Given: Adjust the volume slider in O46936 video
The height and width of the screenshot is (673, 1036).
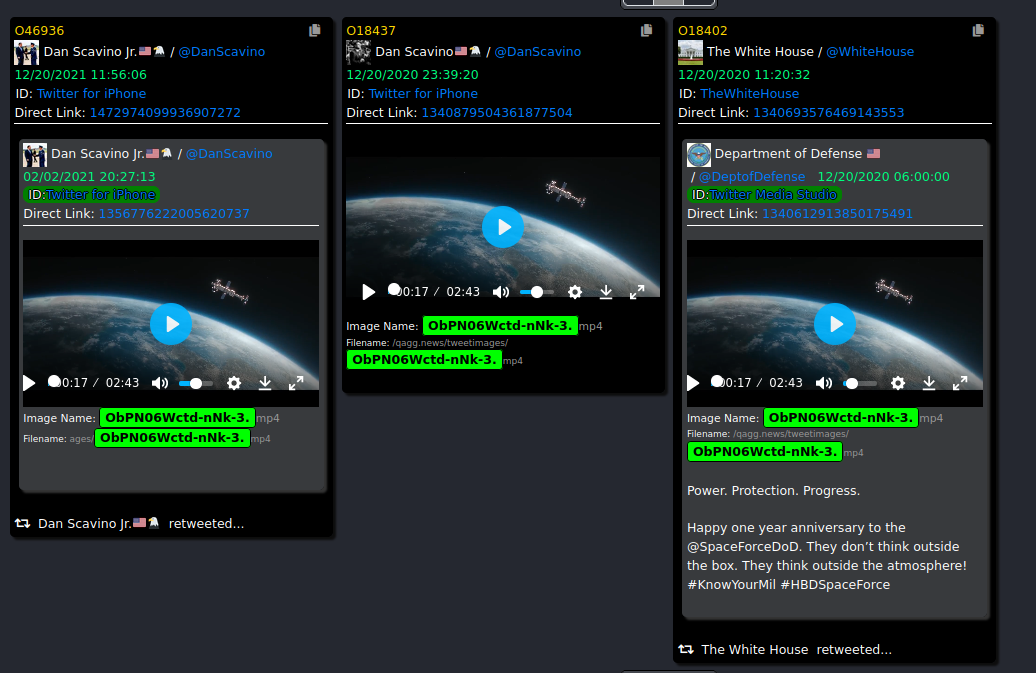Looking at the screenshot, I should [196, 384].
